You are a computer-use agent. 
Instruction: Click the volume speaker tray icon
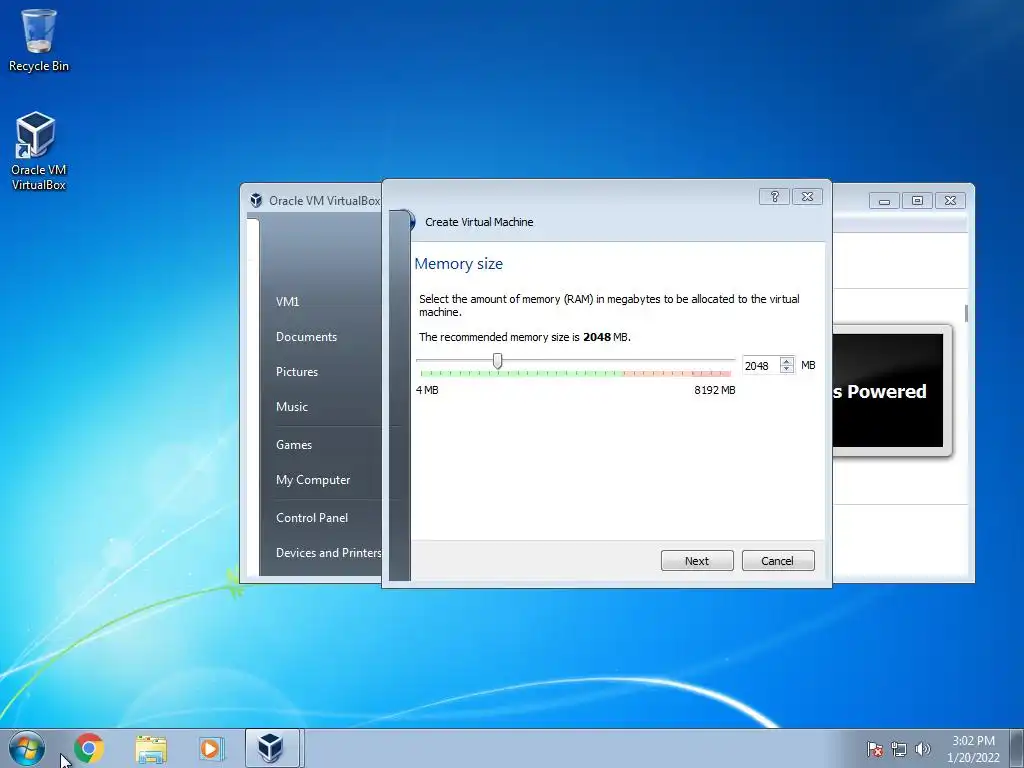click(x=922, y=749)
